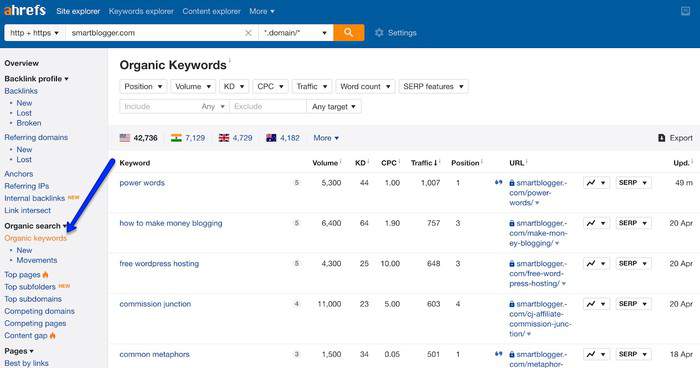Select the UK flag 4,729

(x=235, y=138)
